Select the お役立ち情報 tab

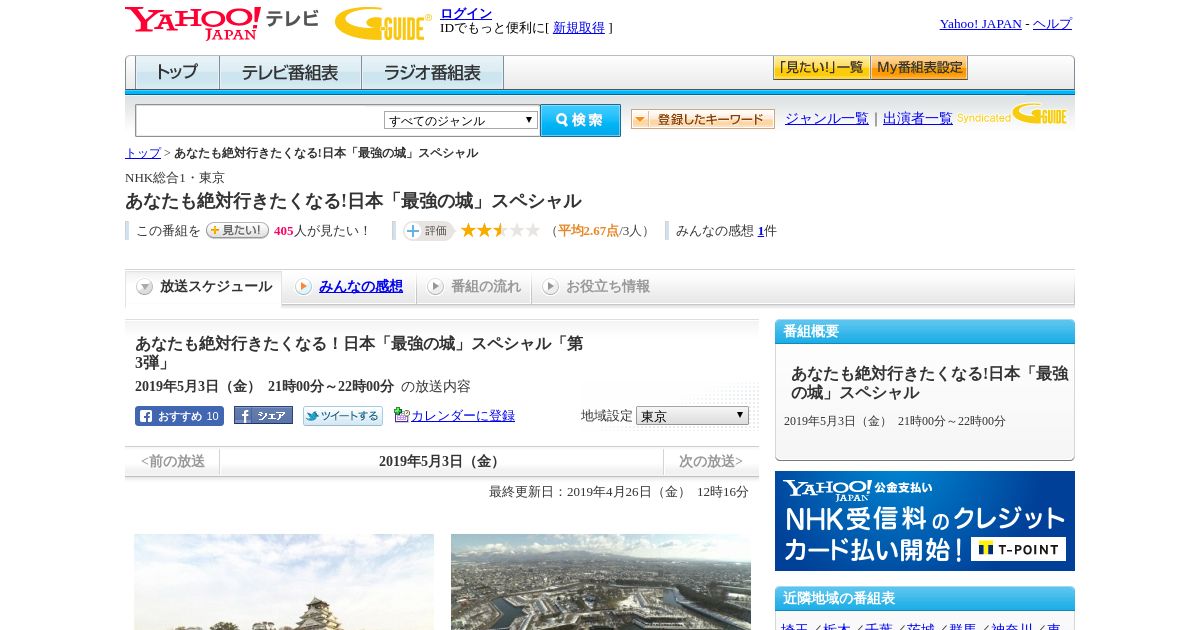point(596,287)
